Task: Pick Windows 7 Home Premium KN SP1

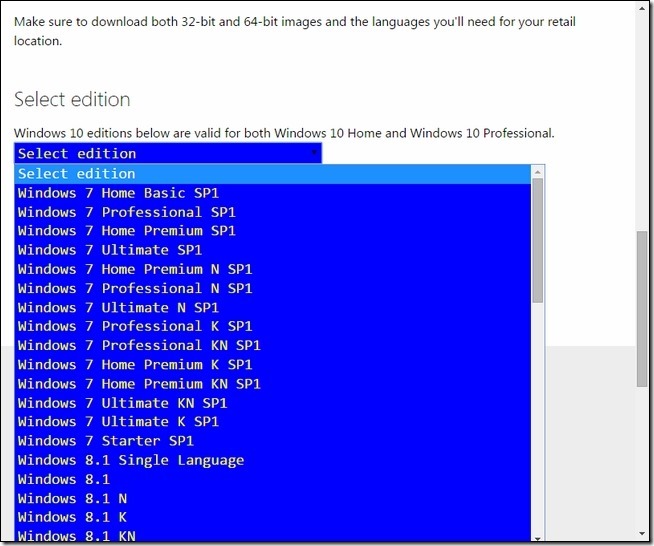Action: (x=273, y=384)
